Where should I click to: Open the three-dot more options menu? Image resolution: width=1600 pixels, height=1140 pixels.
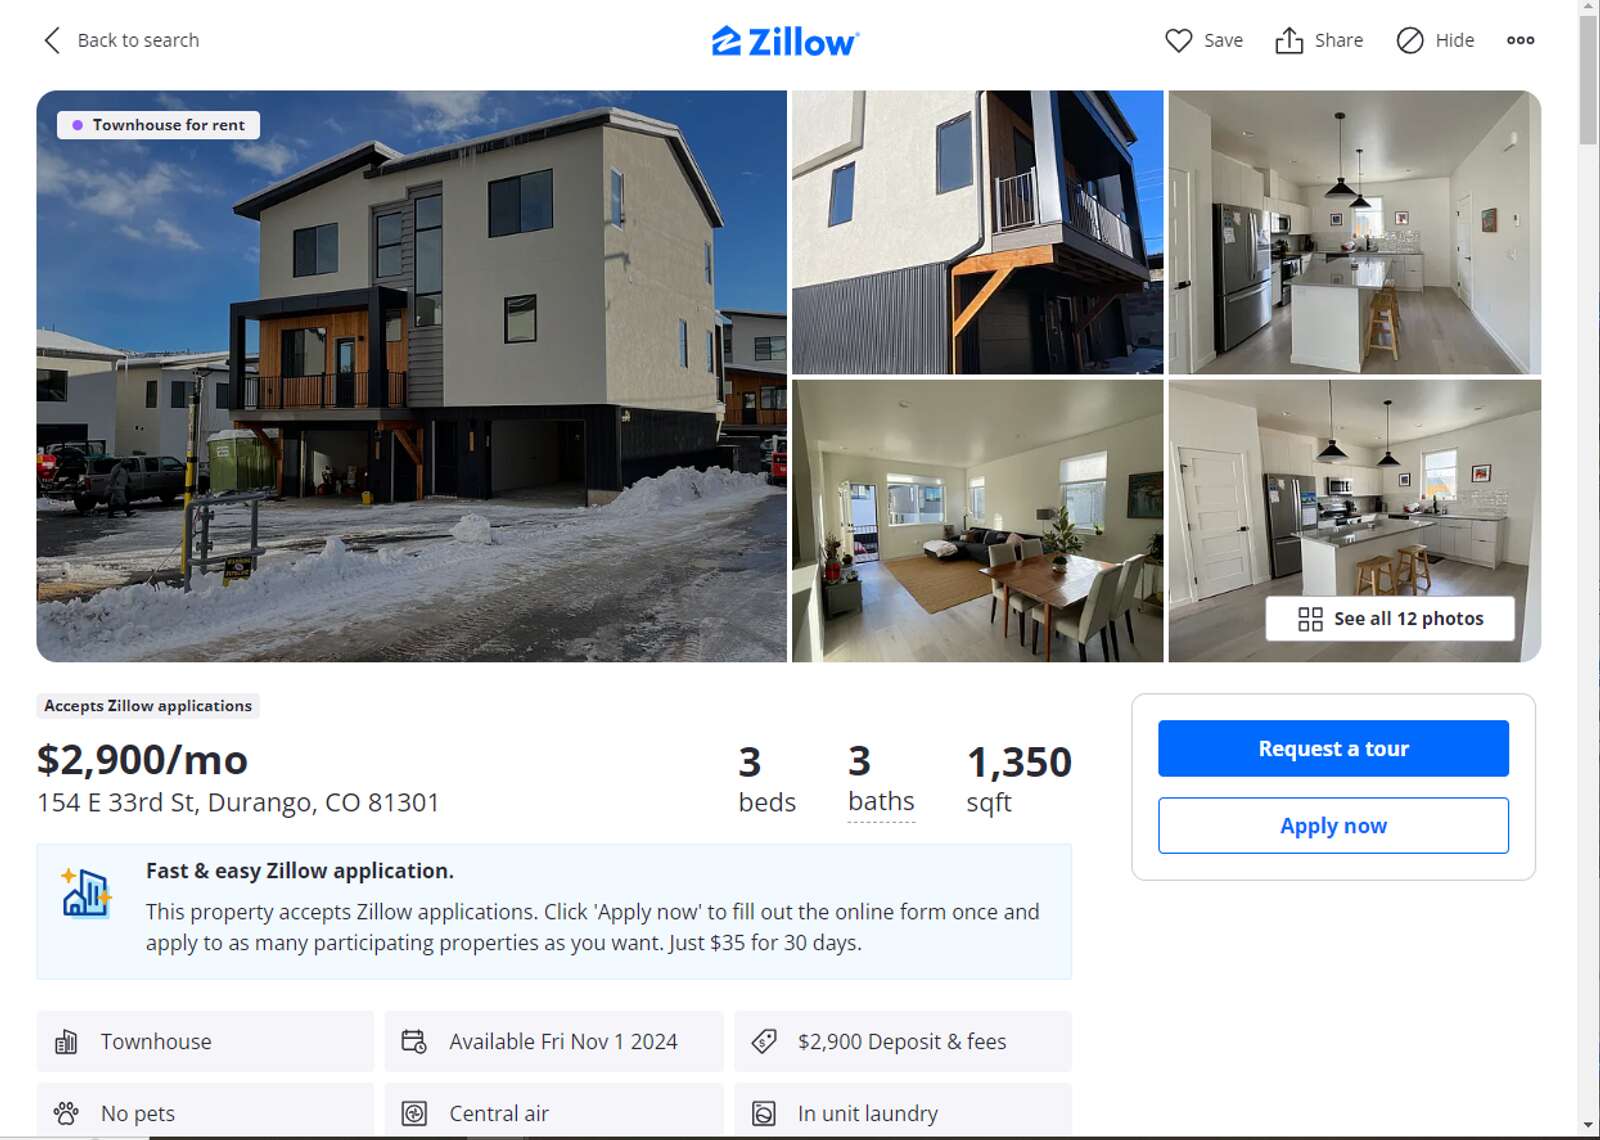pyautogui.click(x=1520, y=40)
